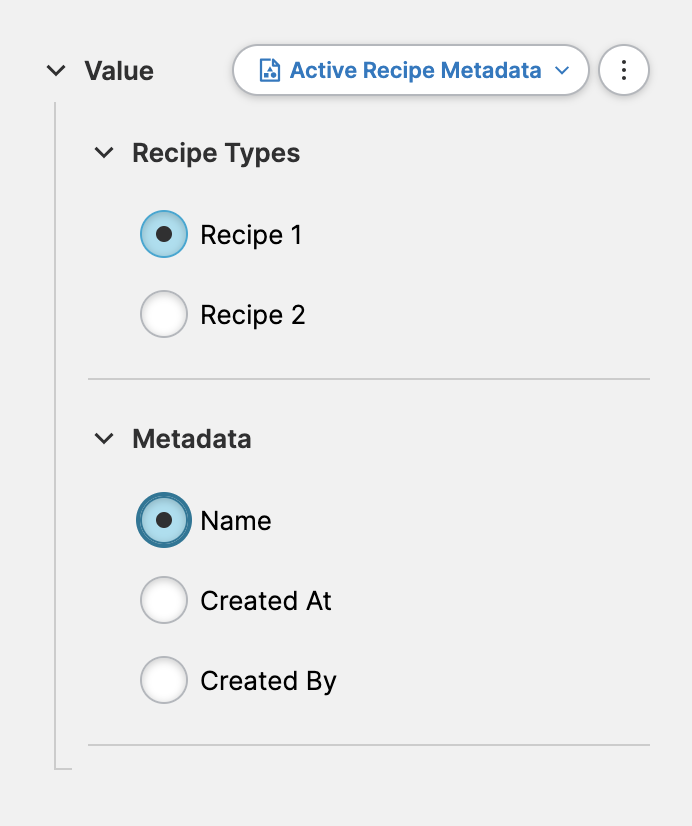Select the Name radio button
Viewport: 692px width, 826px height.
(x=164, y=520)
